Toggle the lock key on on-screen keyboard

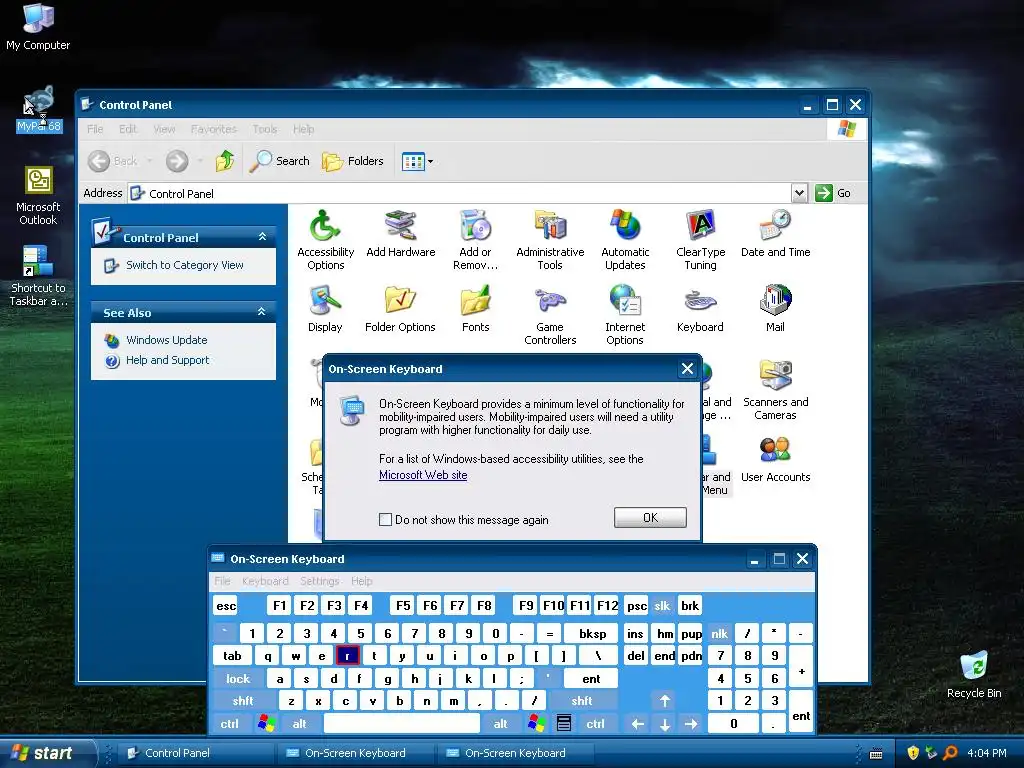point(238,679)
